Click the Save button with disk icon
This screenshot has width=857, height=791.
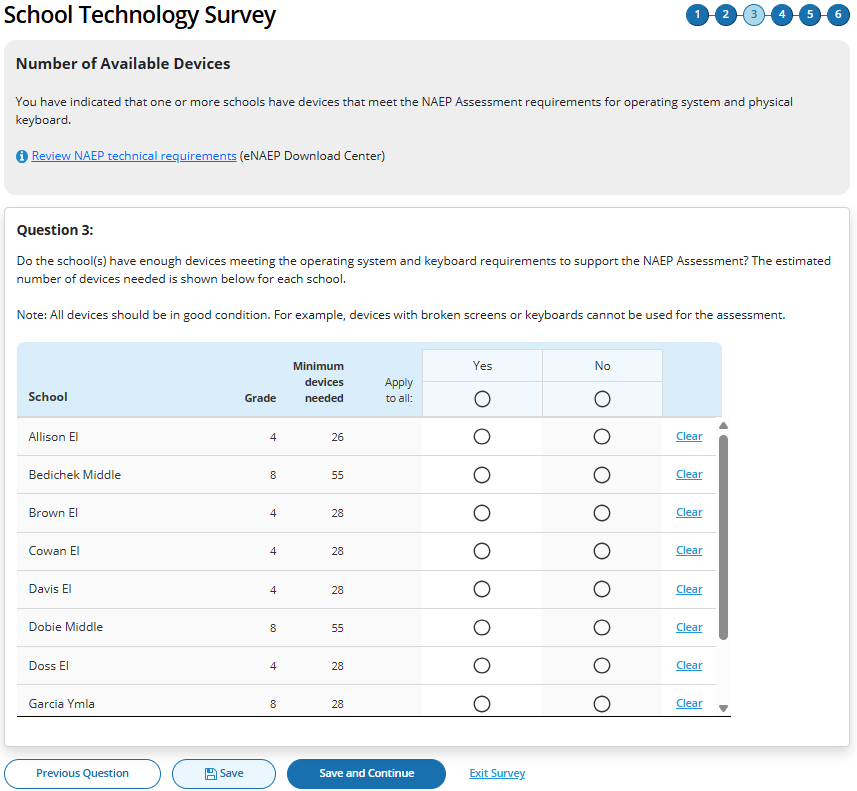tap(224, 774)
